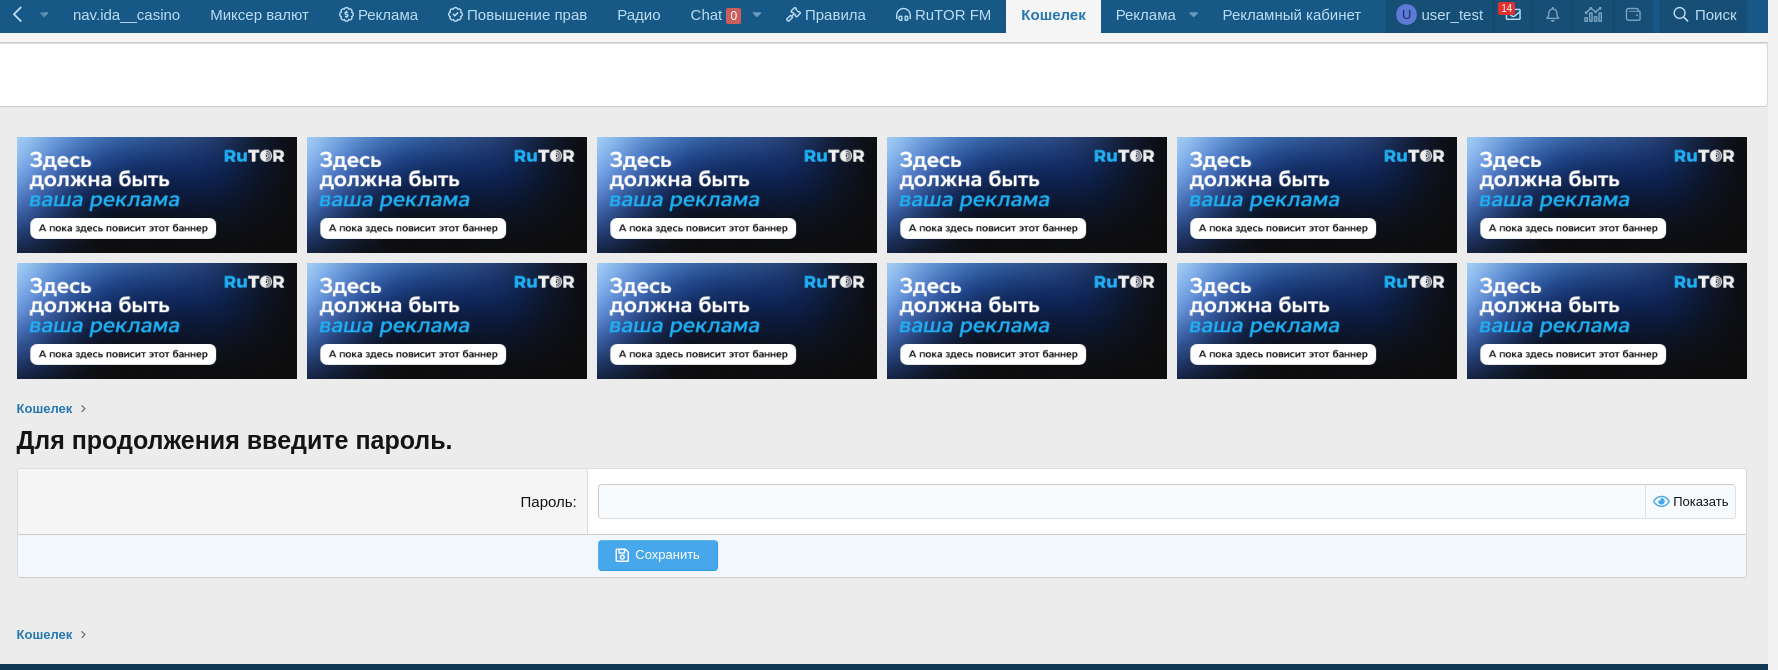Expand the Реклама dropdown next to Кошелек
Screen dimensions: 1778x670
pos(1193,15)
